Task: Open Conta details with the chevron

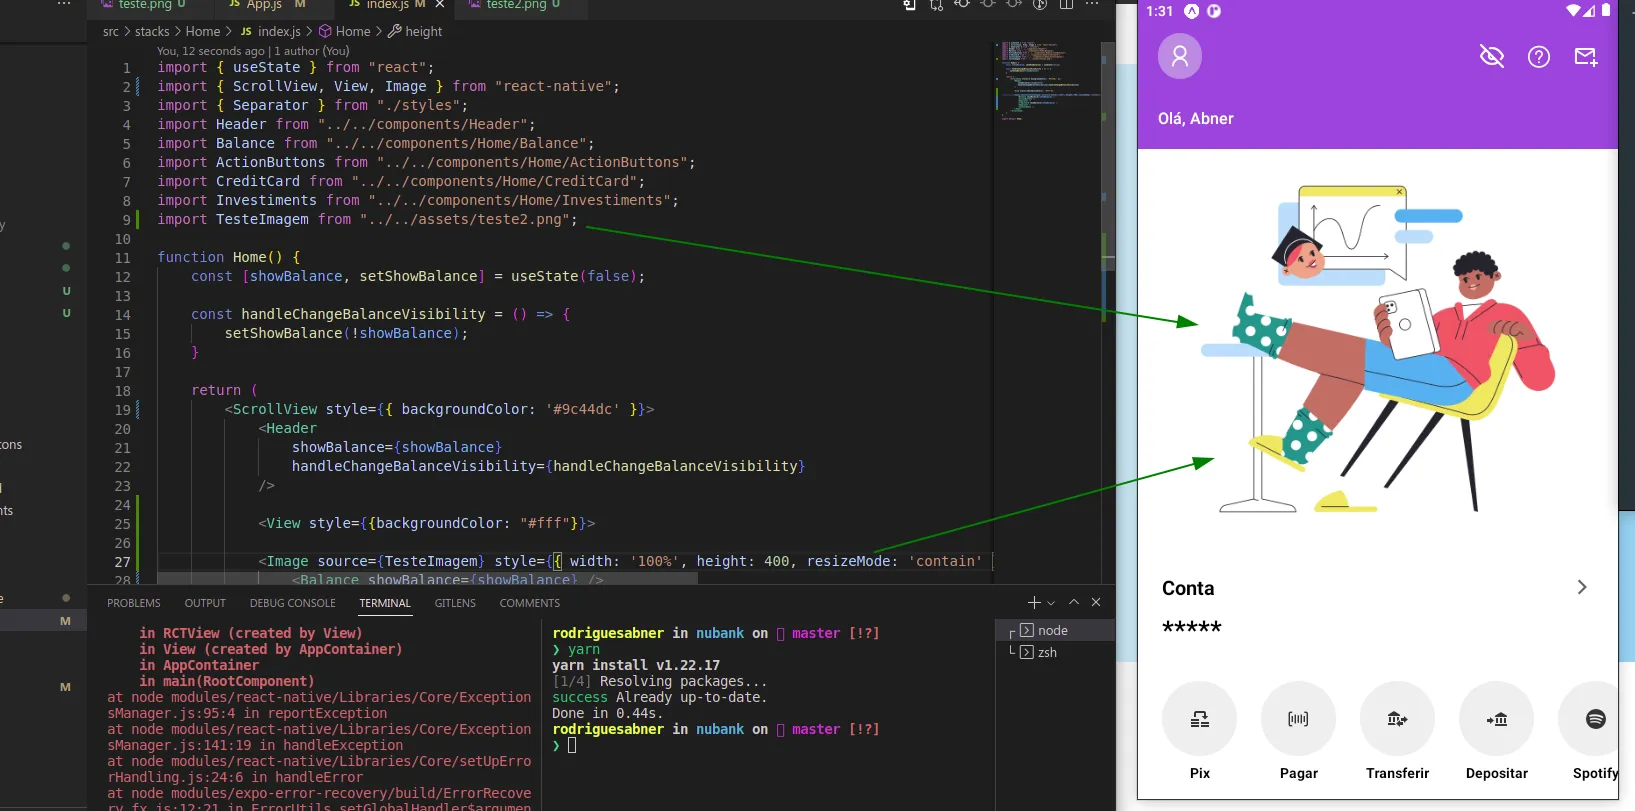Action: 1582,587
